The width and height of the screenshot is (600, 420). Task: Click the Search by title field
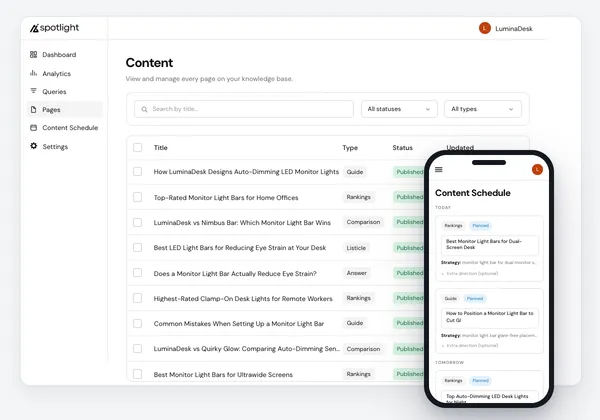[x=244, y=109]
